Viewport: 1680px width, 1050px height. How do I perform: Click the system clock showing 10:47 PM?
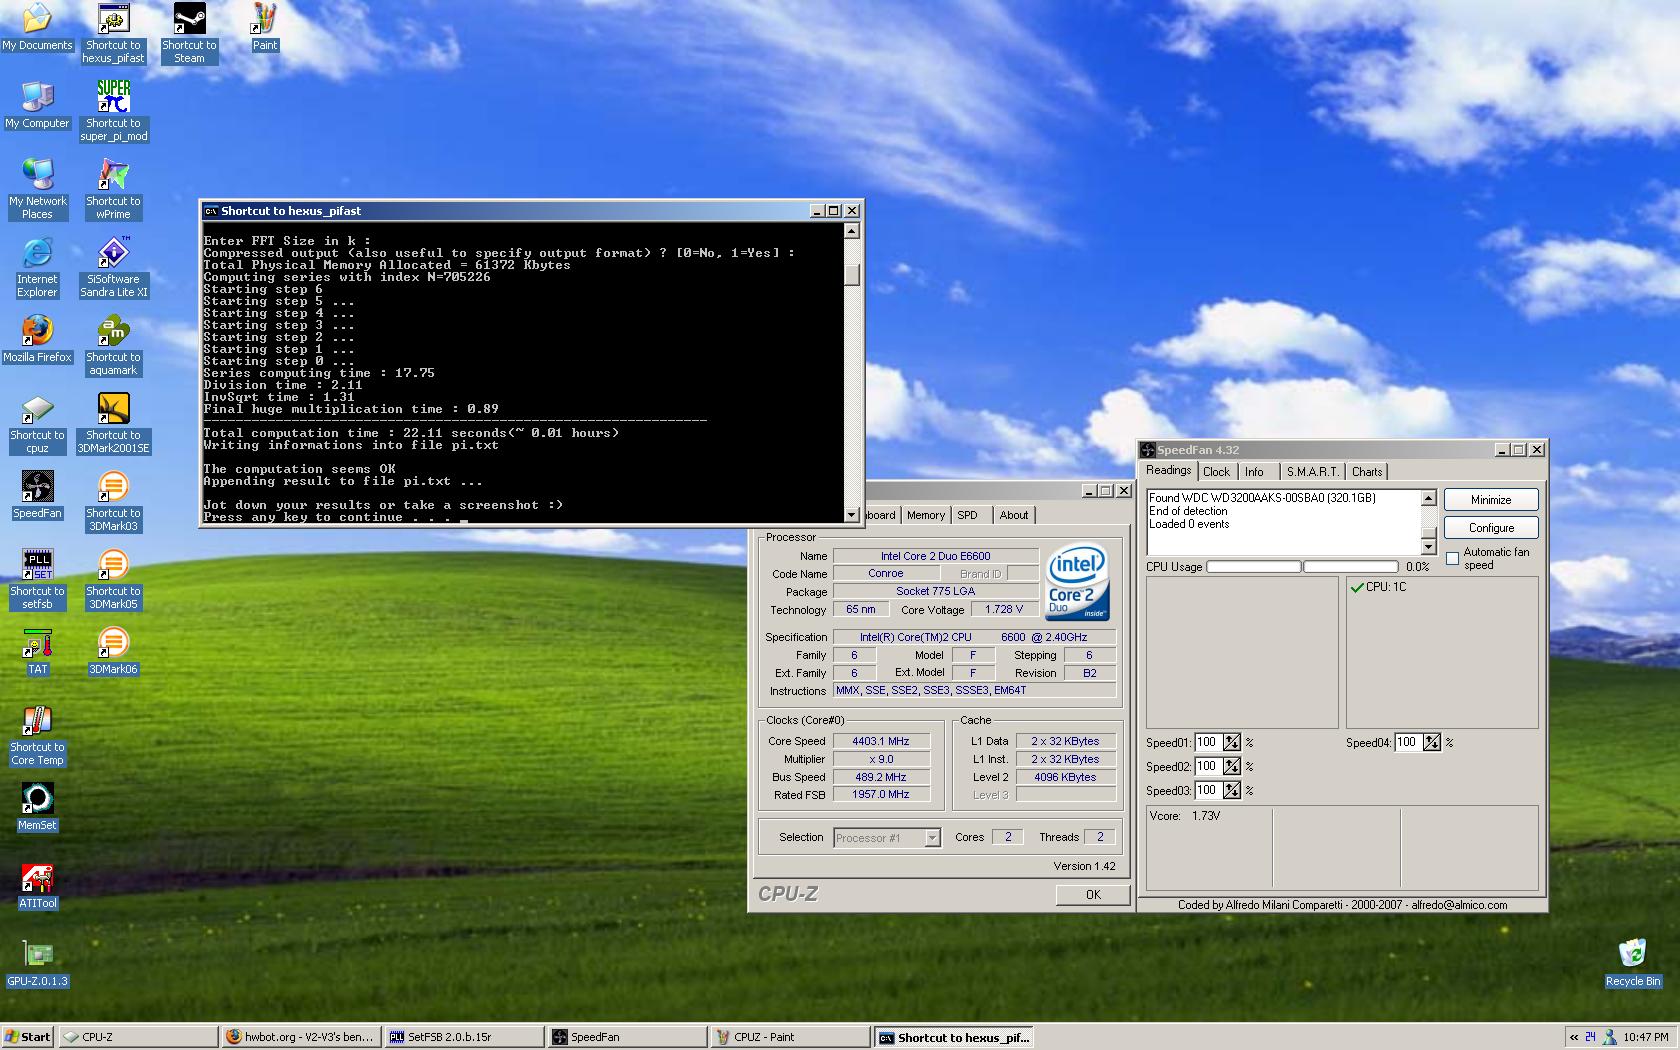pyautogui.click(x=1646, y=1038)
